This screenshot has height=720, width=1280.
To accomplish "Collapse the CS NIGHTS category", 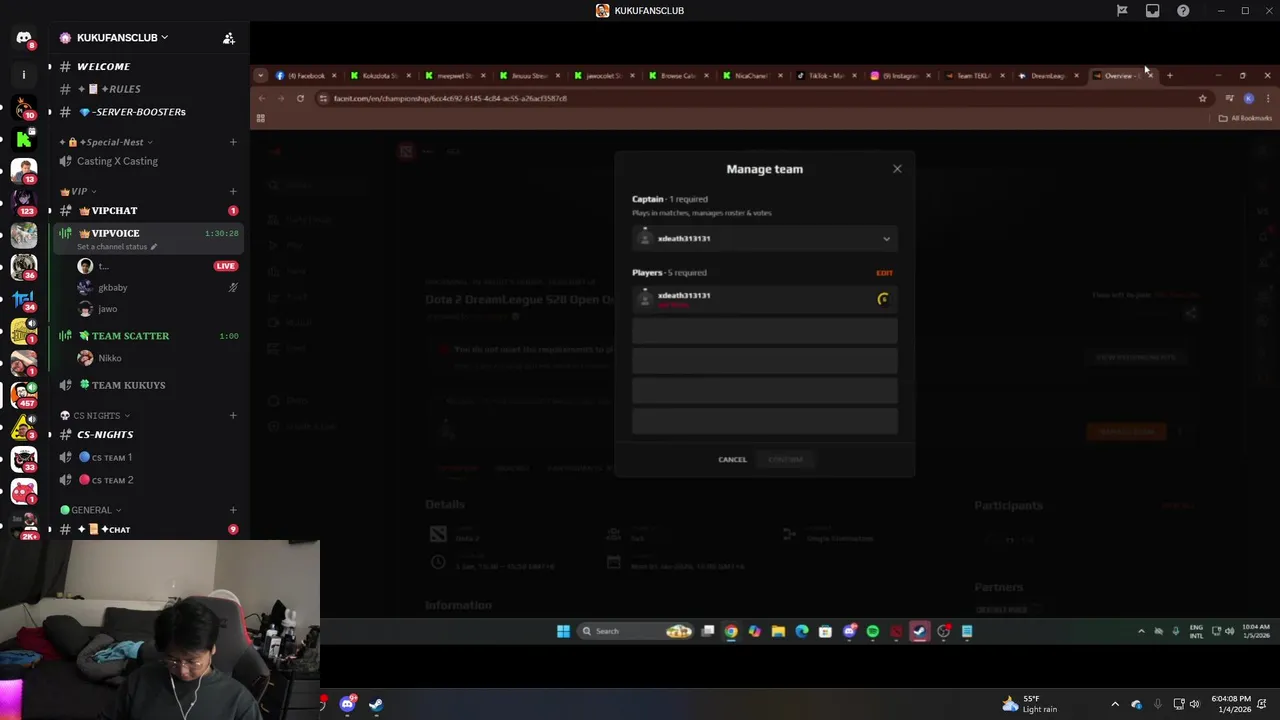I will click(95, 416).
